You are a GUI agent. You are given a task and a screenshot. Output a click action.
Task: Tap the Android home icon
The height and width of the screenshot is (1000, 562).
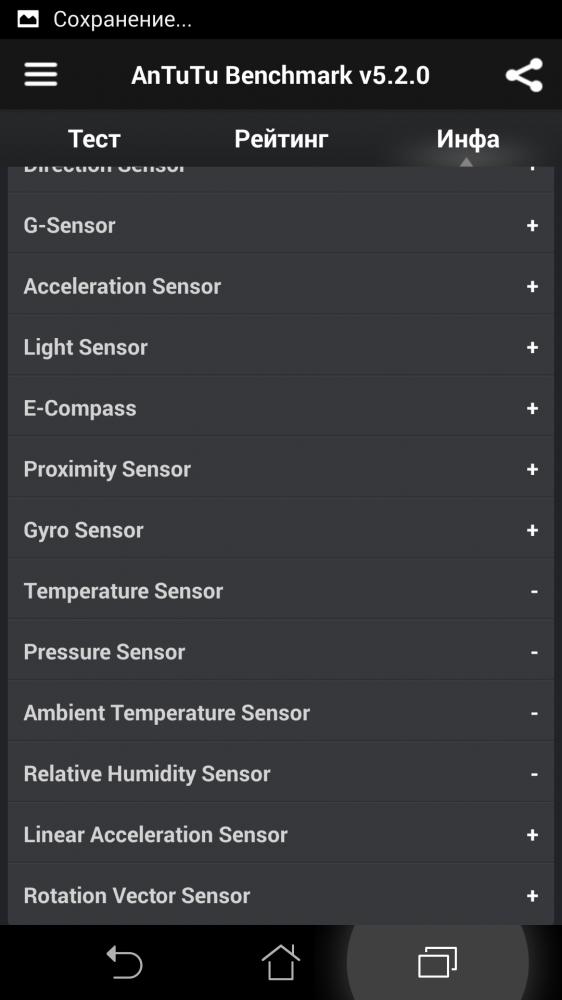[x=281, y=962]
